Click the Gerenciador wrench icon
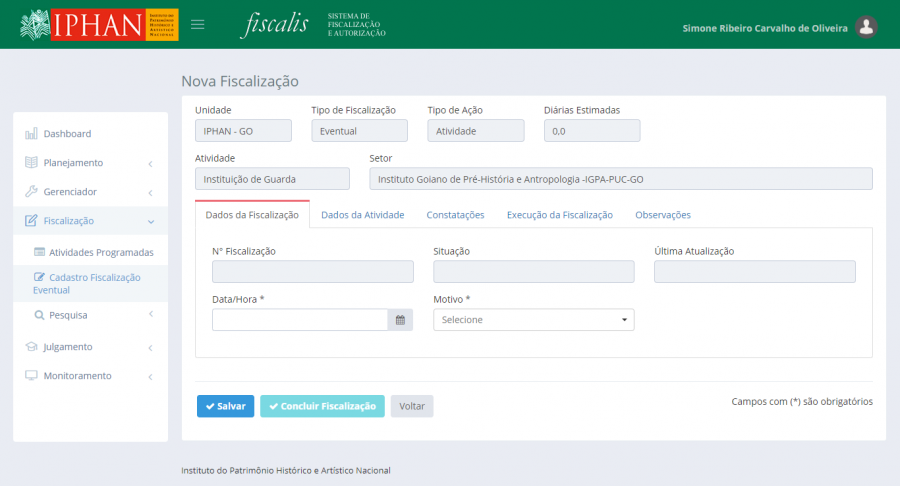Image resolution: width=900 pixels, height=486 pixels. pos(31,192)
